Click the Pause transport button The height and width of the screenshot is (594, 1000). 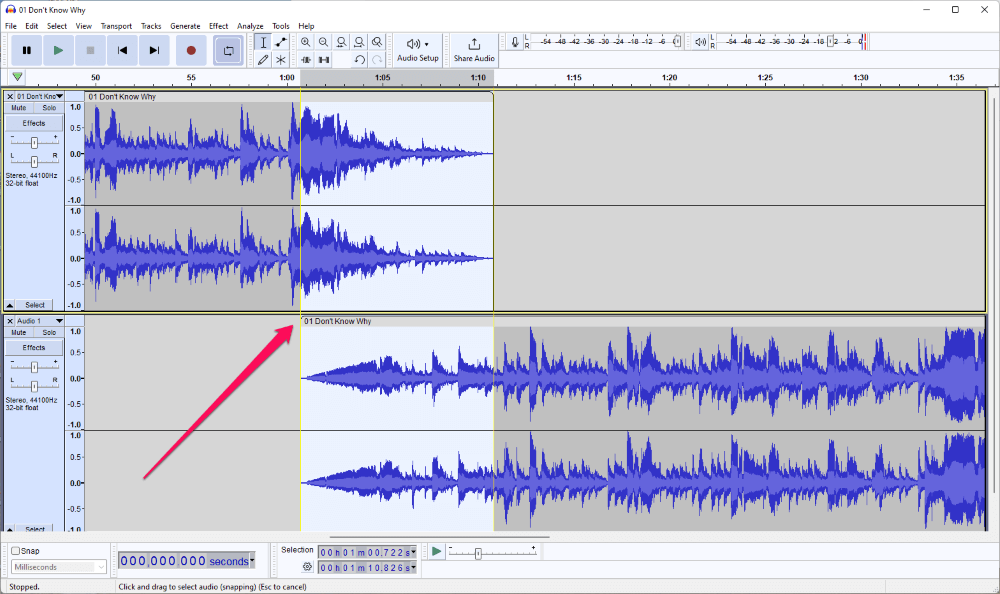(x=26, y=50)
